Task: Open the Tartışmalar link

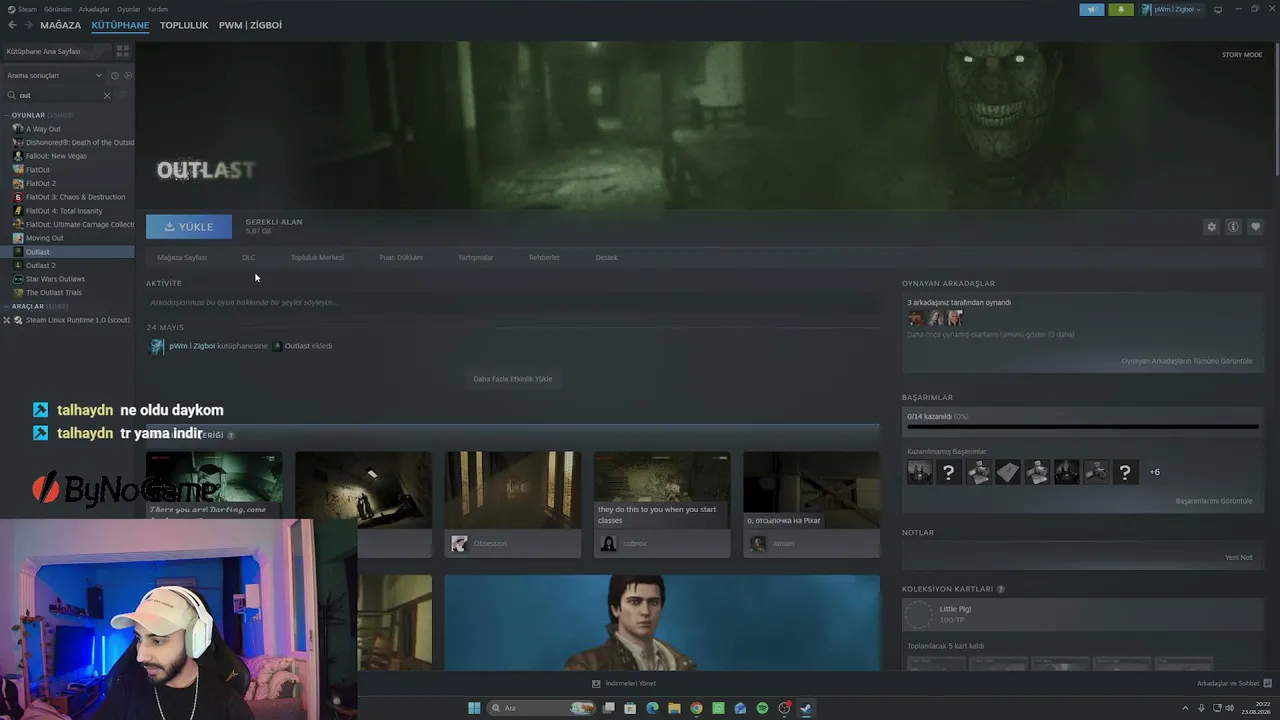Action: pyautogui.click(x=476, y=257)
